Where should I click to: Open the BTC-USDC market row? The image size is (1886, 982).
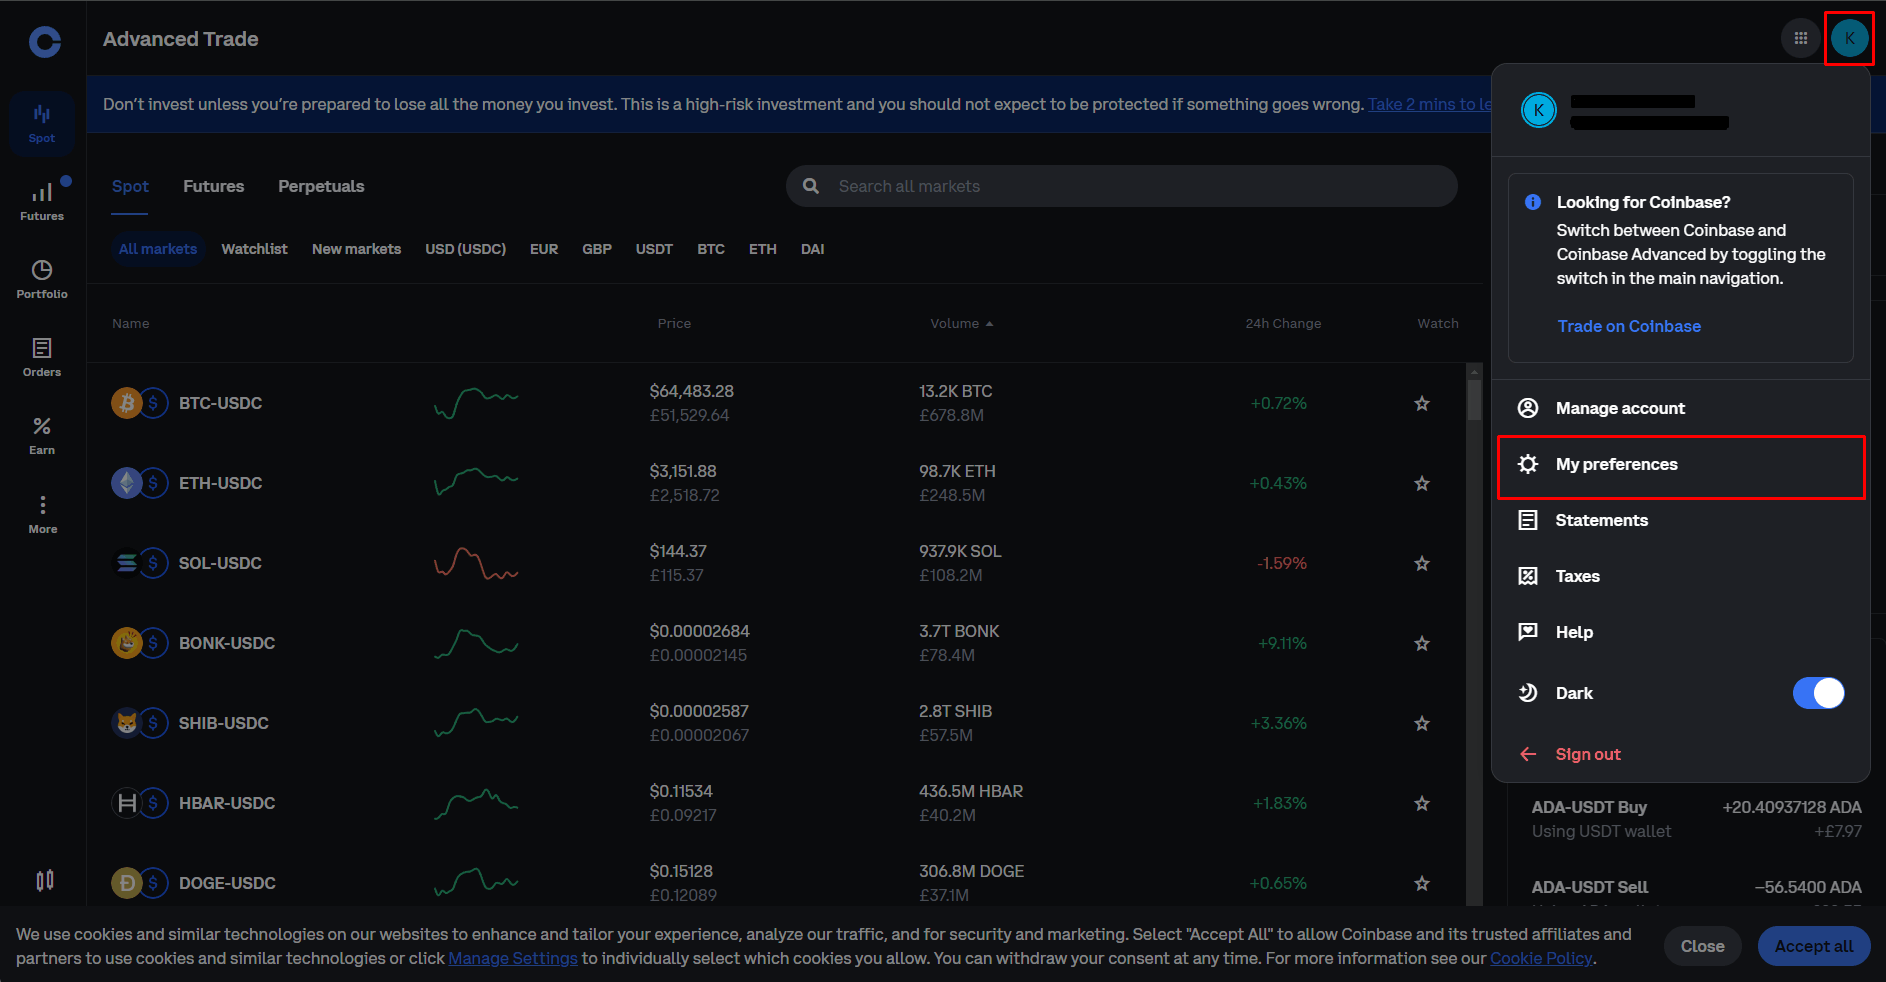click(776, 403)
